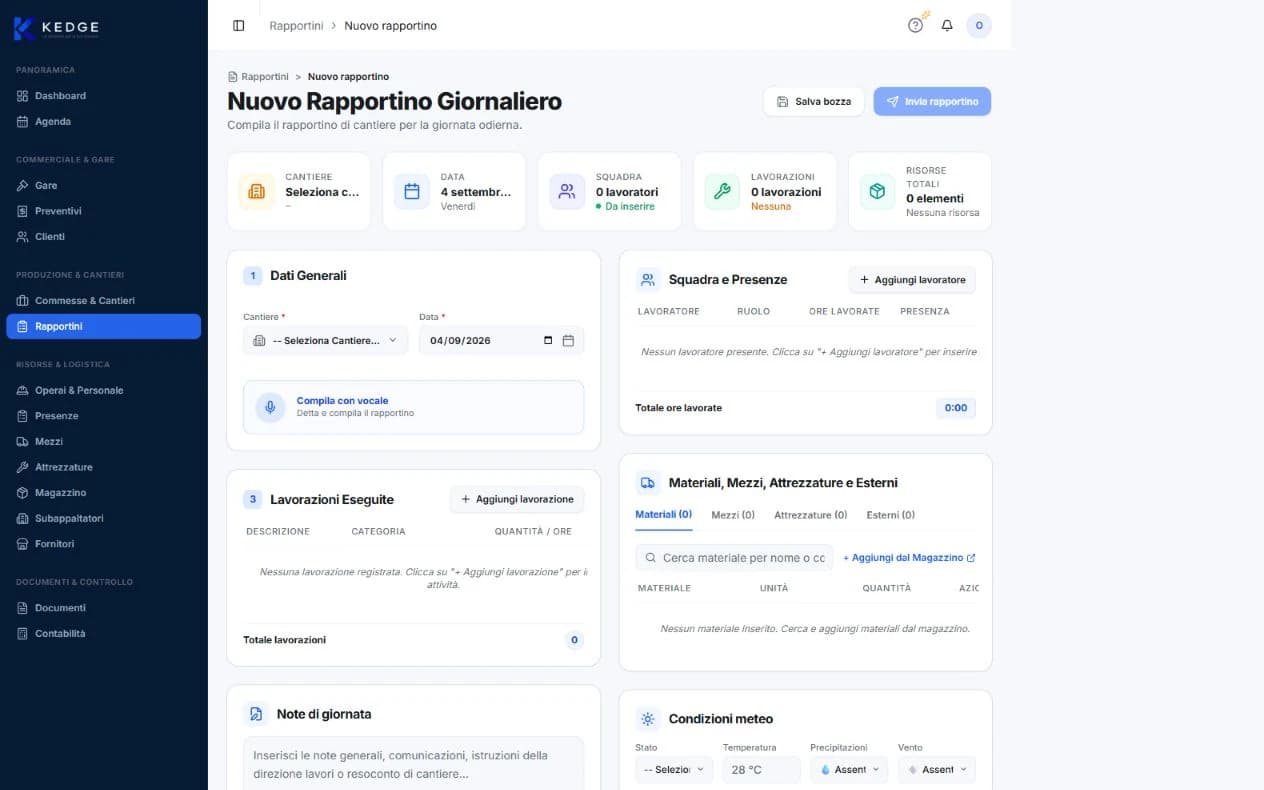Click the KEDGE logo

56,28
